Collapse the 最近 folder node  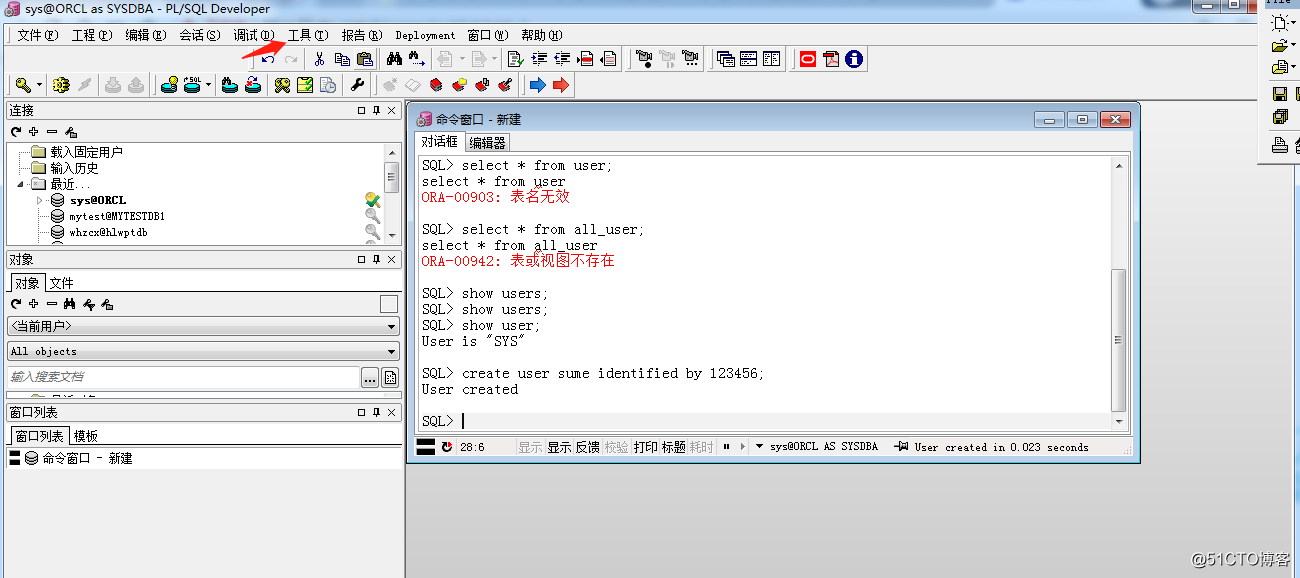coord(21,184)
